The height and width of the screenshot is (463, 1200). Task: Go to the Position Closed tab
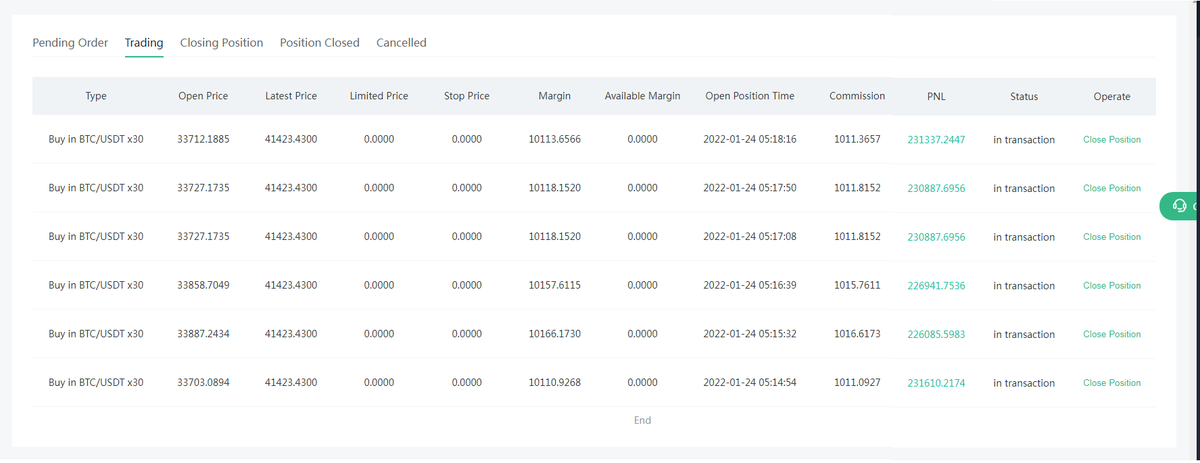pyautogui.click(x=319, y=43)
